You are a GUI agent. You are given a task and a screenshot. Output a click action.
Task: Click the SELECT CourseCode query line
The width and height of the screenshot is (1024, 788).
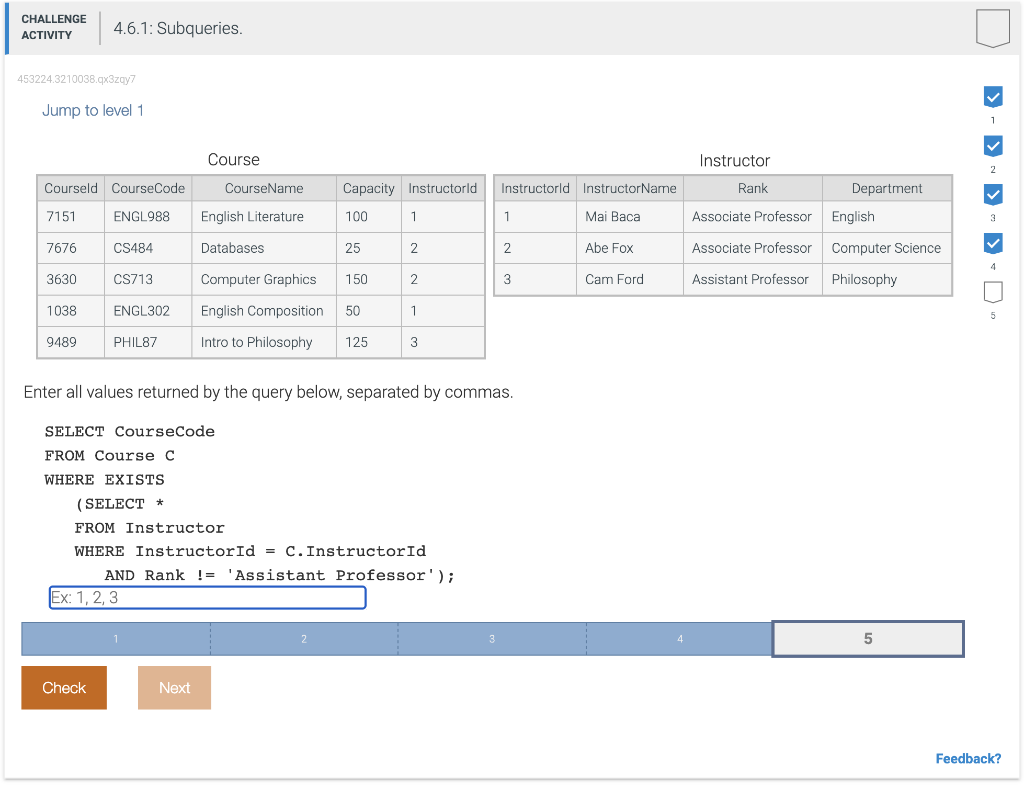(129, 432)
